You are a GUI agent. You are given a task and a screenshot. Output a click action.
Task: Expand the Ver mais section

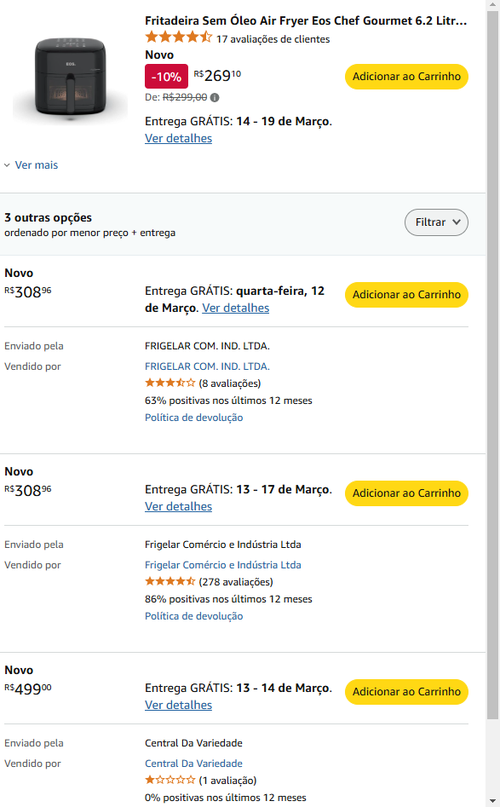coord(31,165)
